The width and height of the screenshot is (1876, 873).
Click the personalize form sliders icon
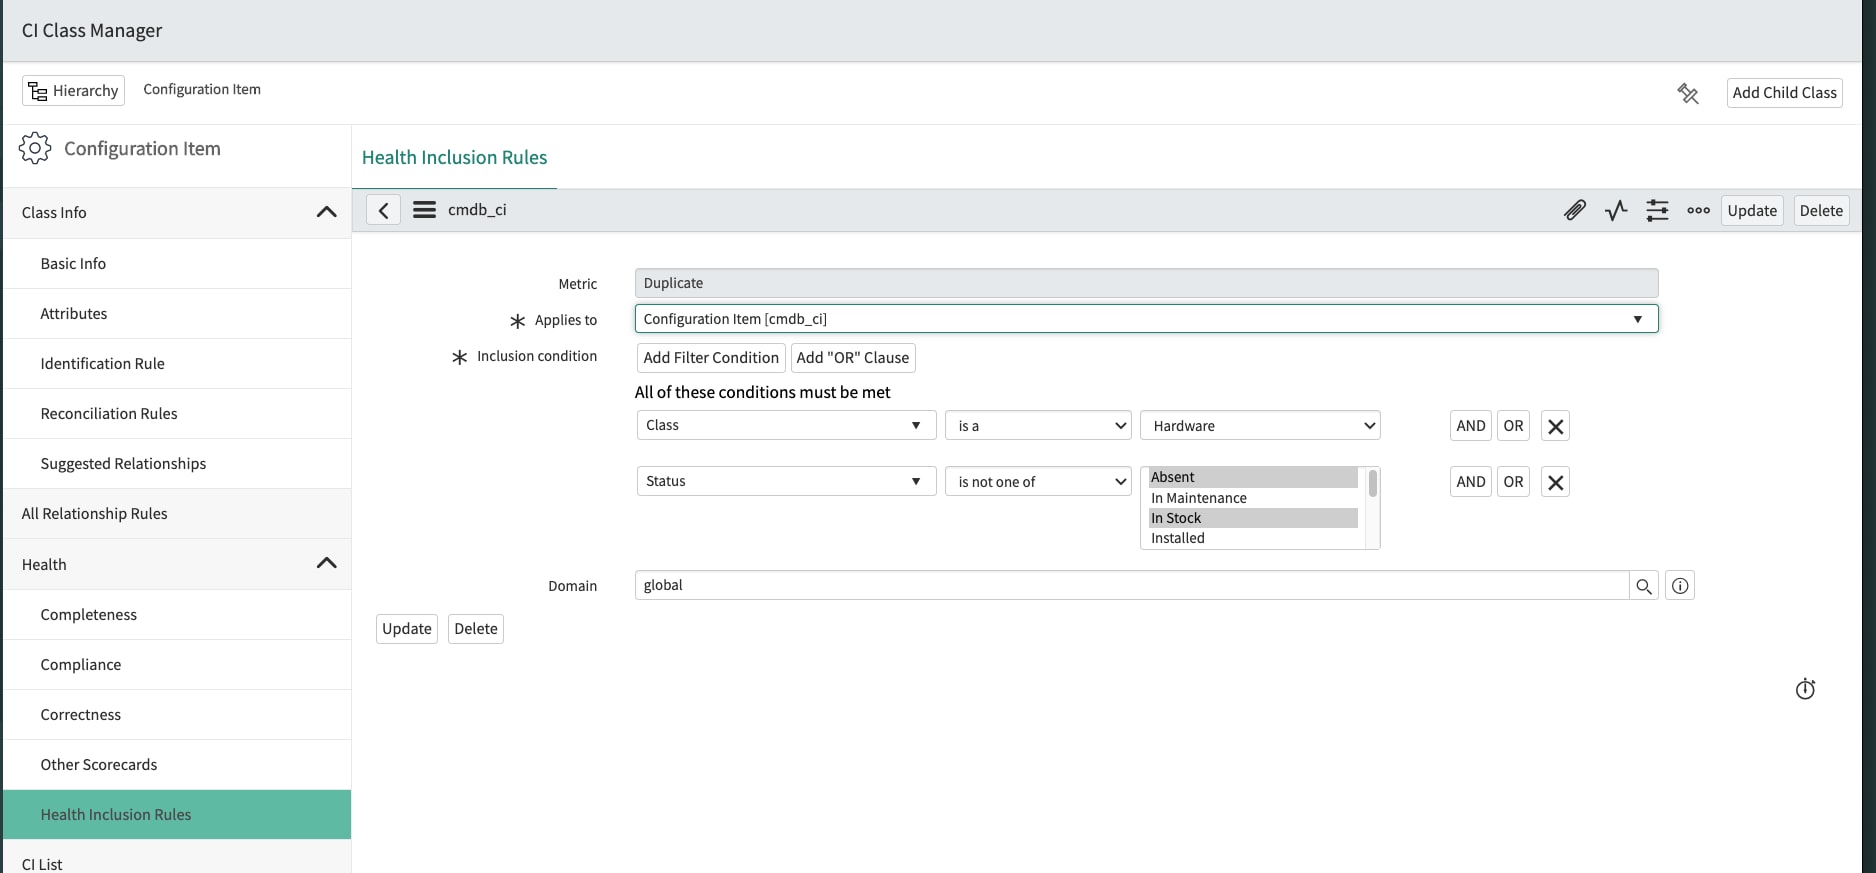click(1657, 210)
